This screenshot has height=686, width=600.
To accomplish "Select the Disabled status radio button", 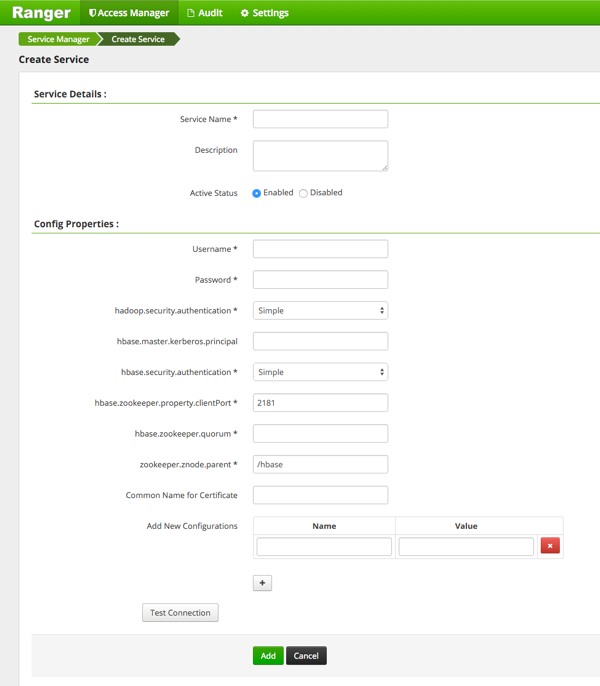I will tap(303, 193).
